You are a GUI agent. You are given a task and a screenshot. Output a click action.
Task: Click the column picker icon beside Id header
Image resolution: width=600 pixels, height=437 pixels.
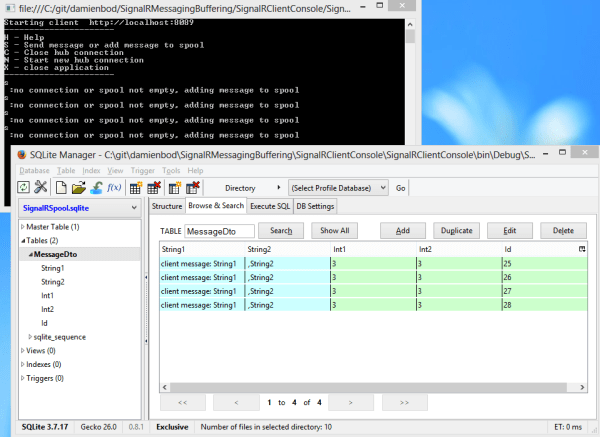tap(582, 249)
